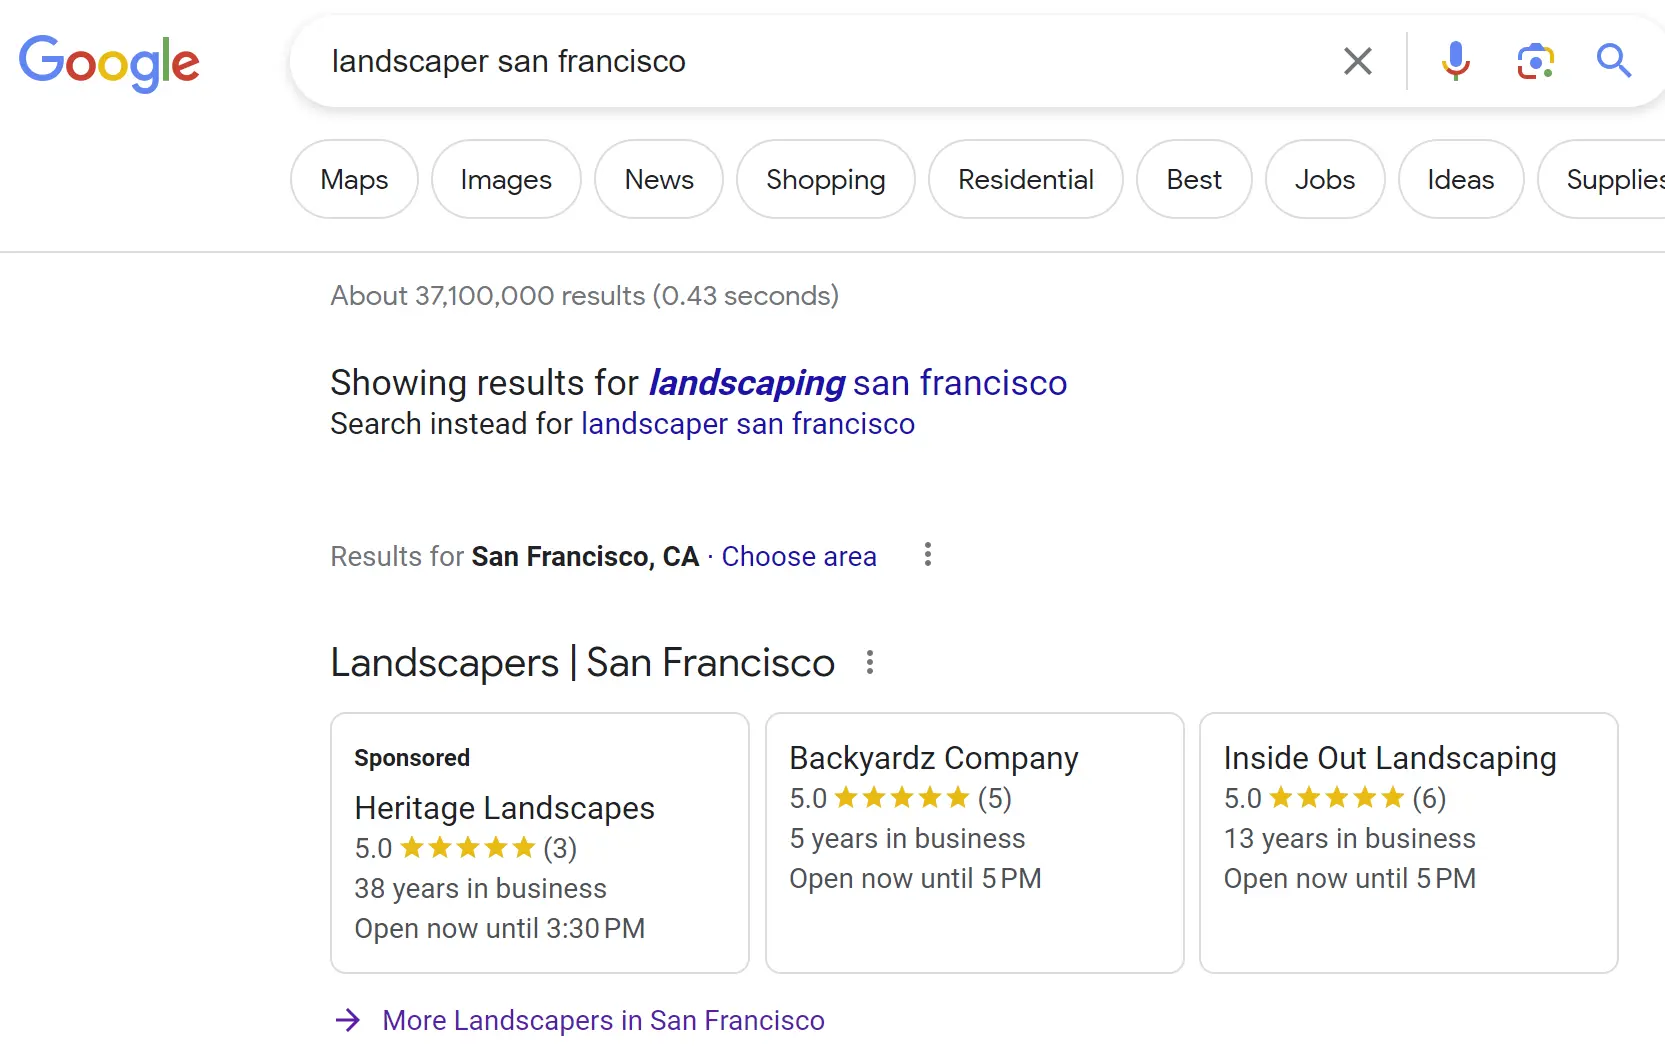The image size is (1665, 1053).
Task: Open corrected landscaping san francisco link
Action: 857,383
